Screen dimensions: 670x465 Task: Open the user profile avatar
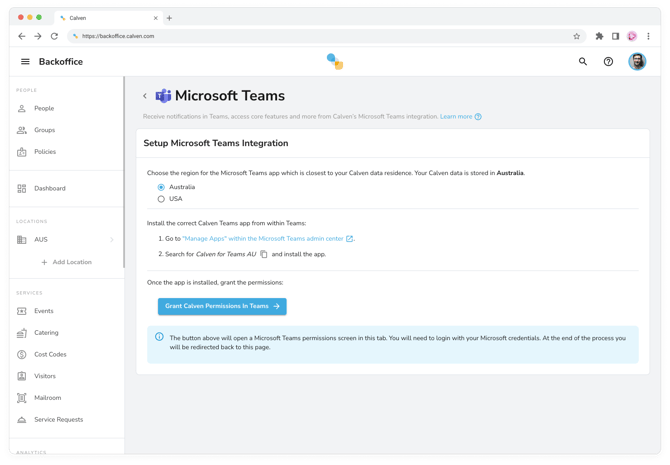(637, 62)
